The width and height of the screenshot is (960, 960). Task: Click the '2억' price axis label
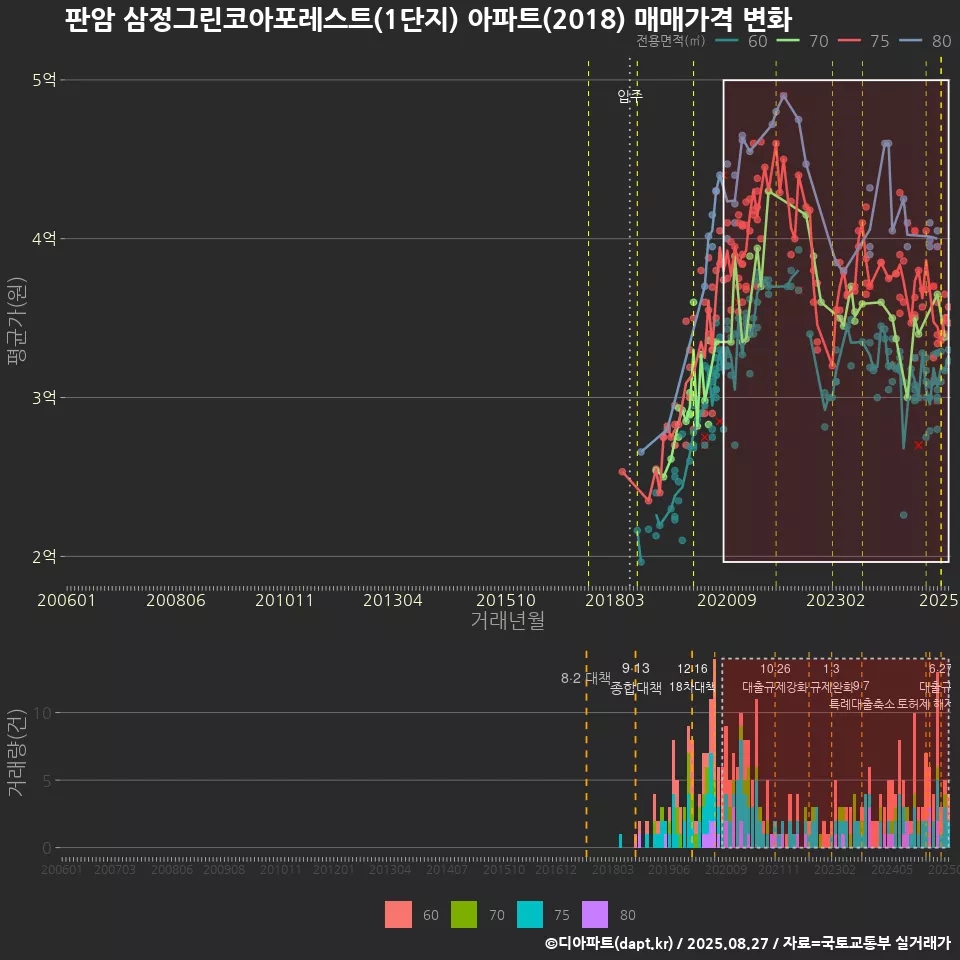pos(44,557)
